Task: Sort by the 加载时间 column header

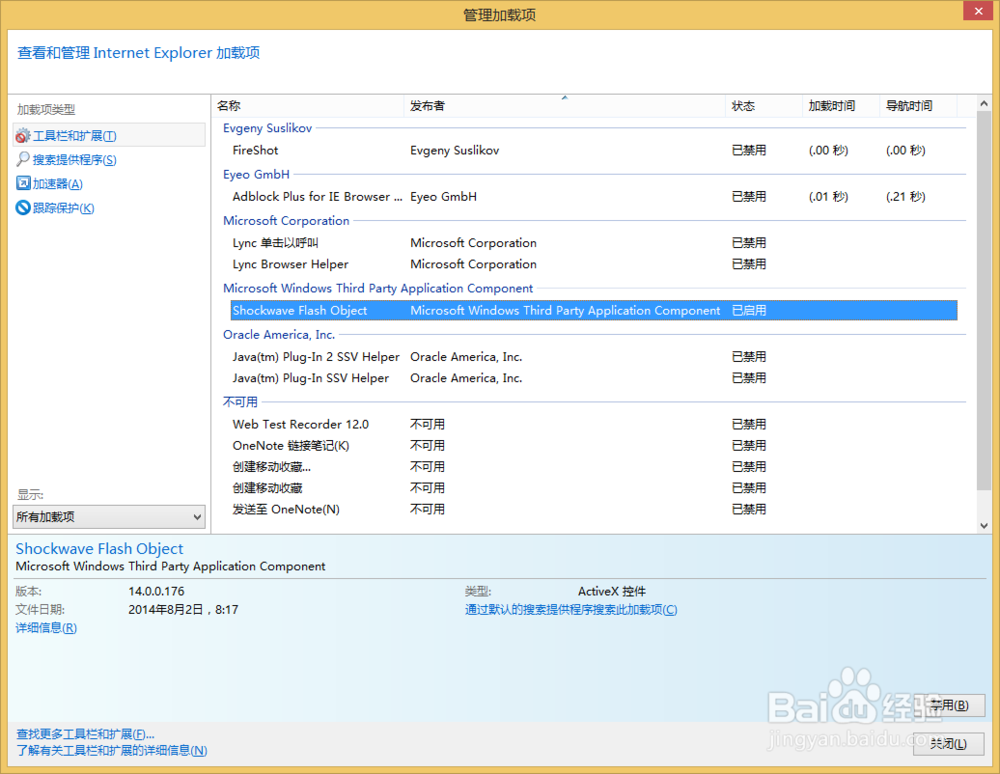Action: coord(841,106)
